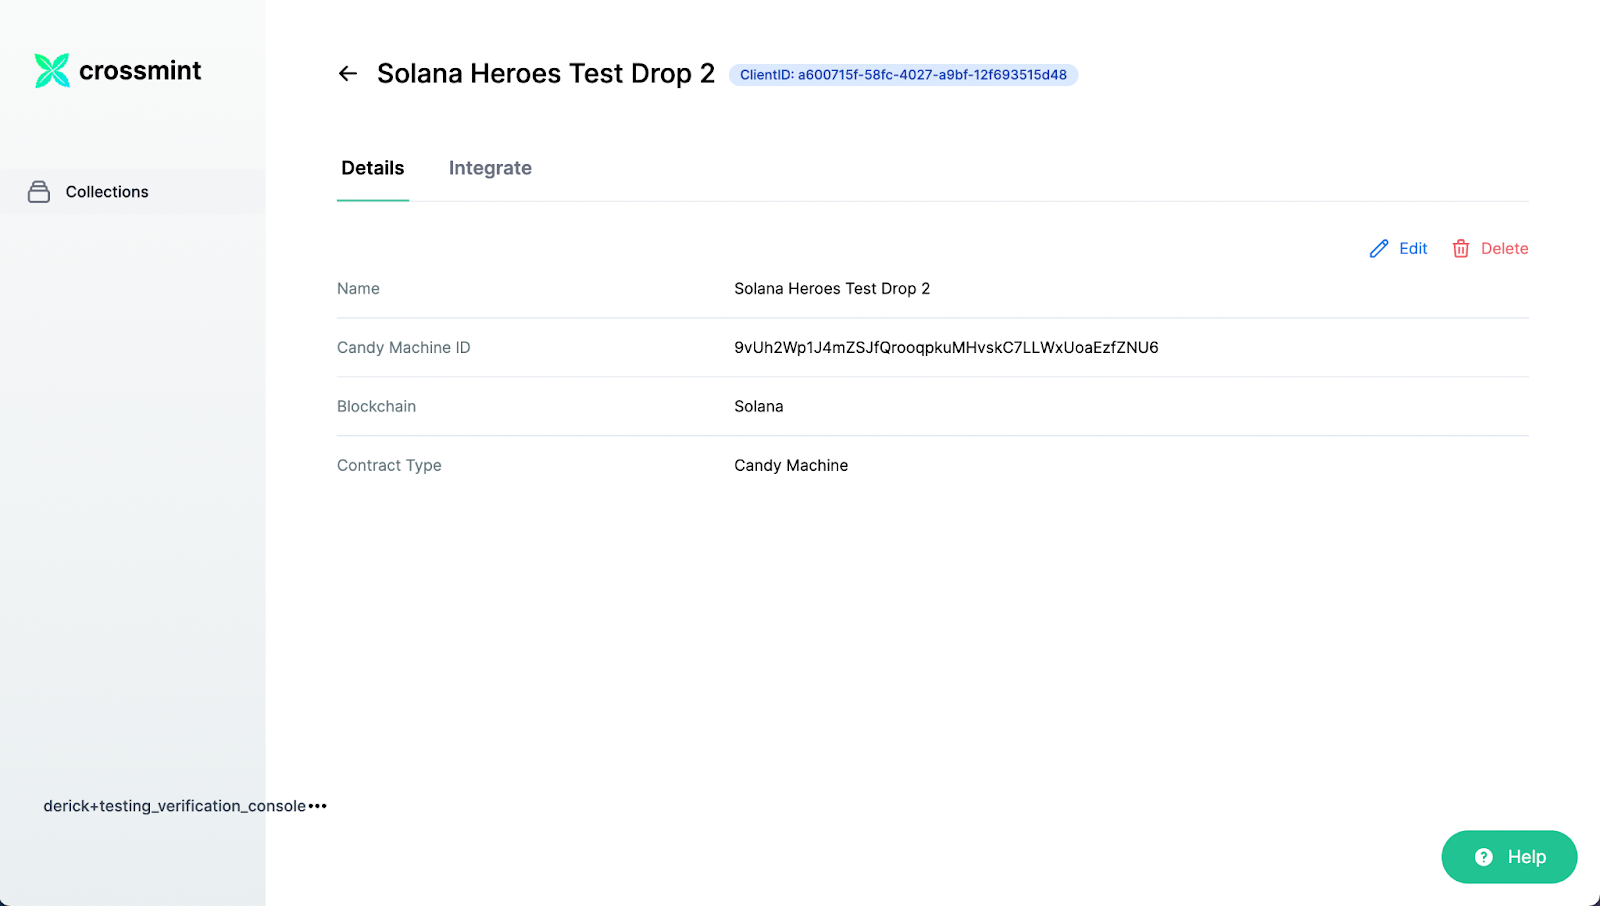Click the Delete link
The height and width of the screenshot is (906, 1600).
pyautogui.click(x=1505, y=249)
